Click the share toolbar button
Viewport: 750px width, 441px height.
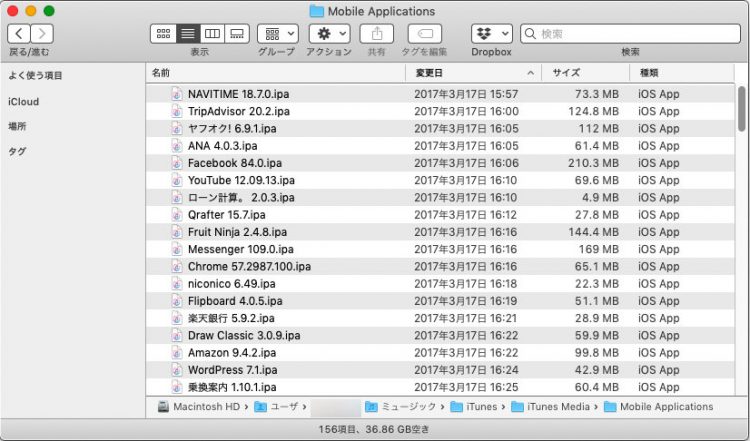point(377,34)
